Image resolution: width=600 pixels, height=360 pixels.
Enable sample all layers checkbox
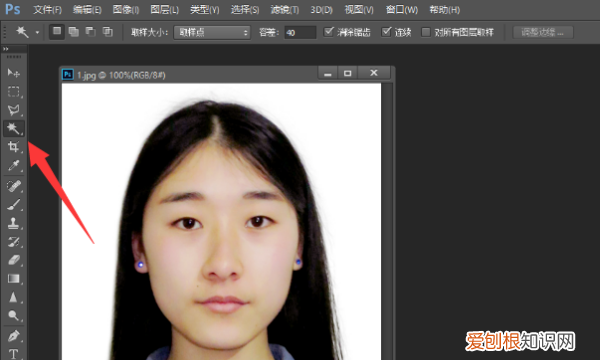426,32
